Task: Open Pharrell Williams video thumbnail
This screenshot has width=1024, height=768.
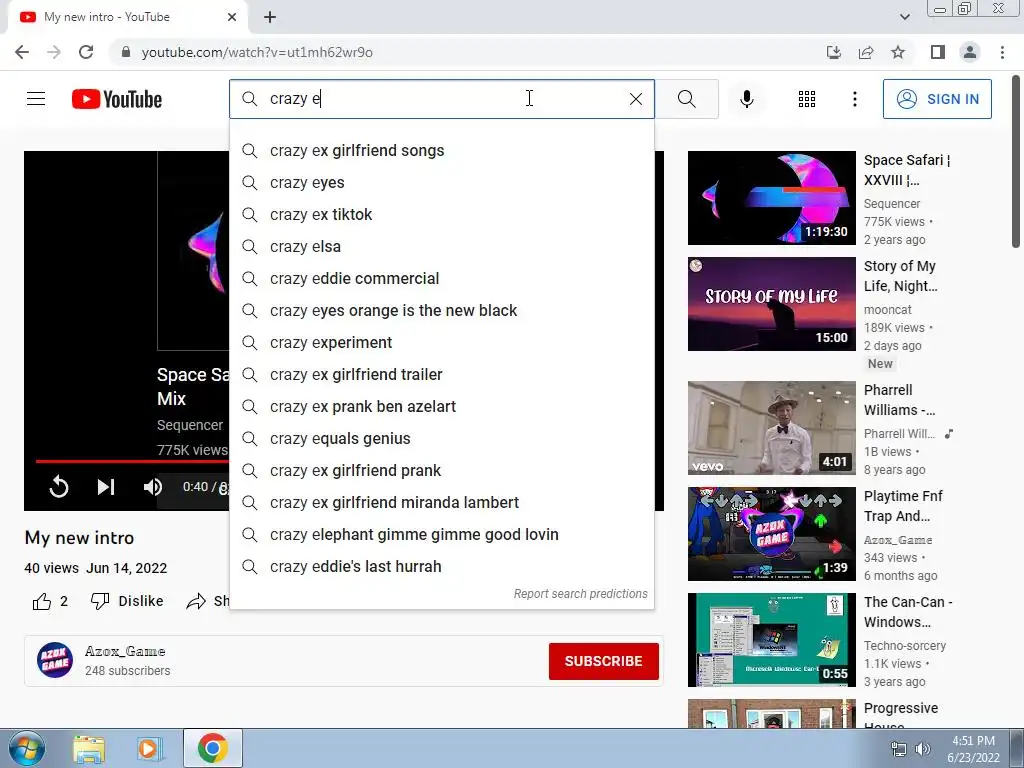Action: point(771,428)
